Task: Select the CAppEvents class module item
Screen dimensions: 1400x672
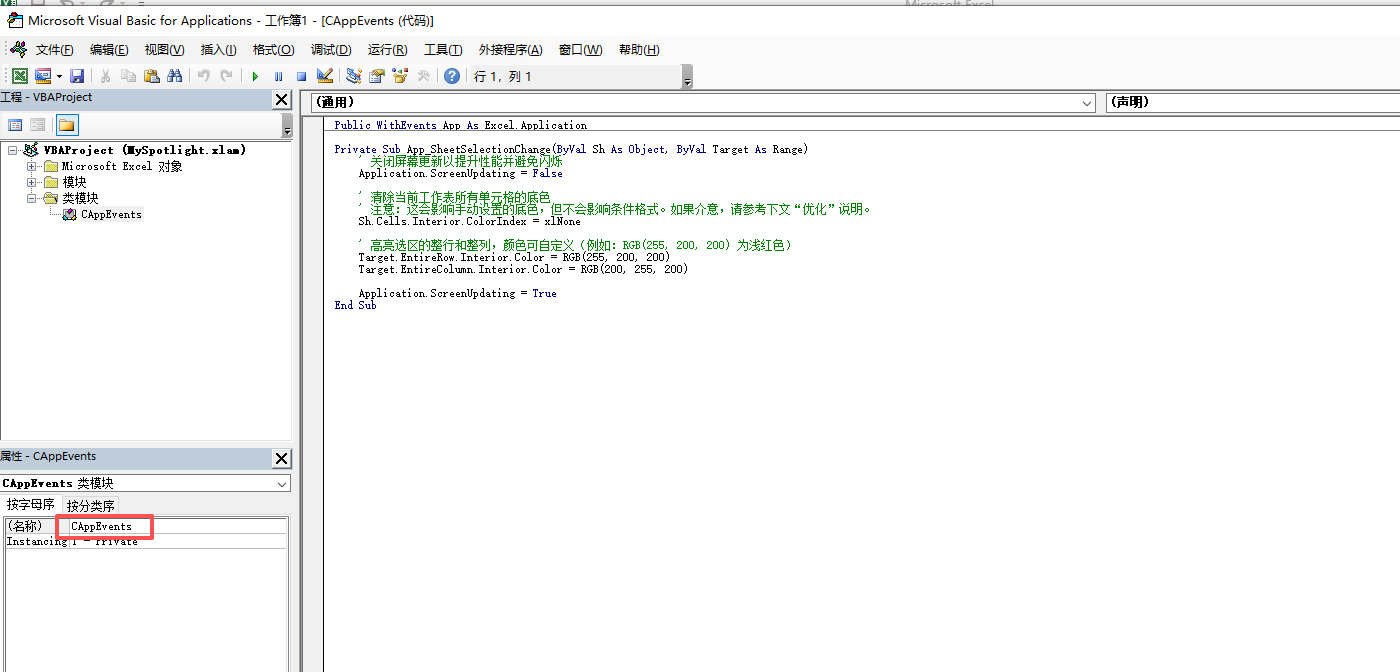Action: pos(111,214)
